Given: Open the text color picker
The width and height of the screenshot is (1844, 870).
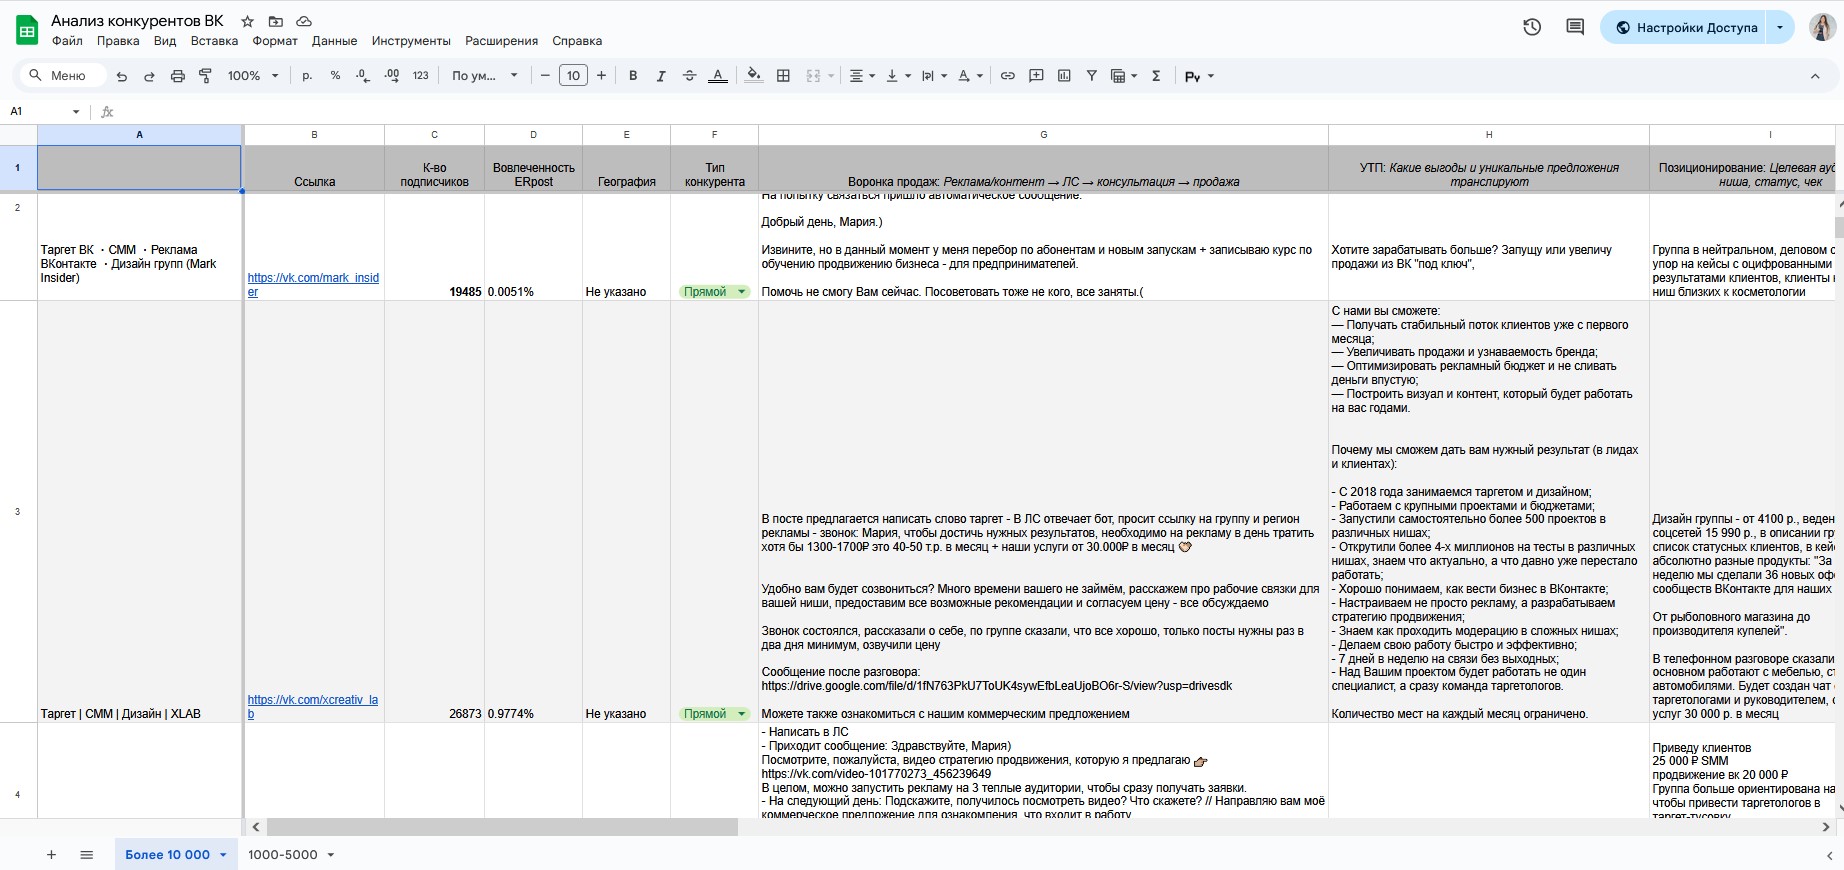Looking at the screenshot, I should pyautogui.click(x=717, y=76).
